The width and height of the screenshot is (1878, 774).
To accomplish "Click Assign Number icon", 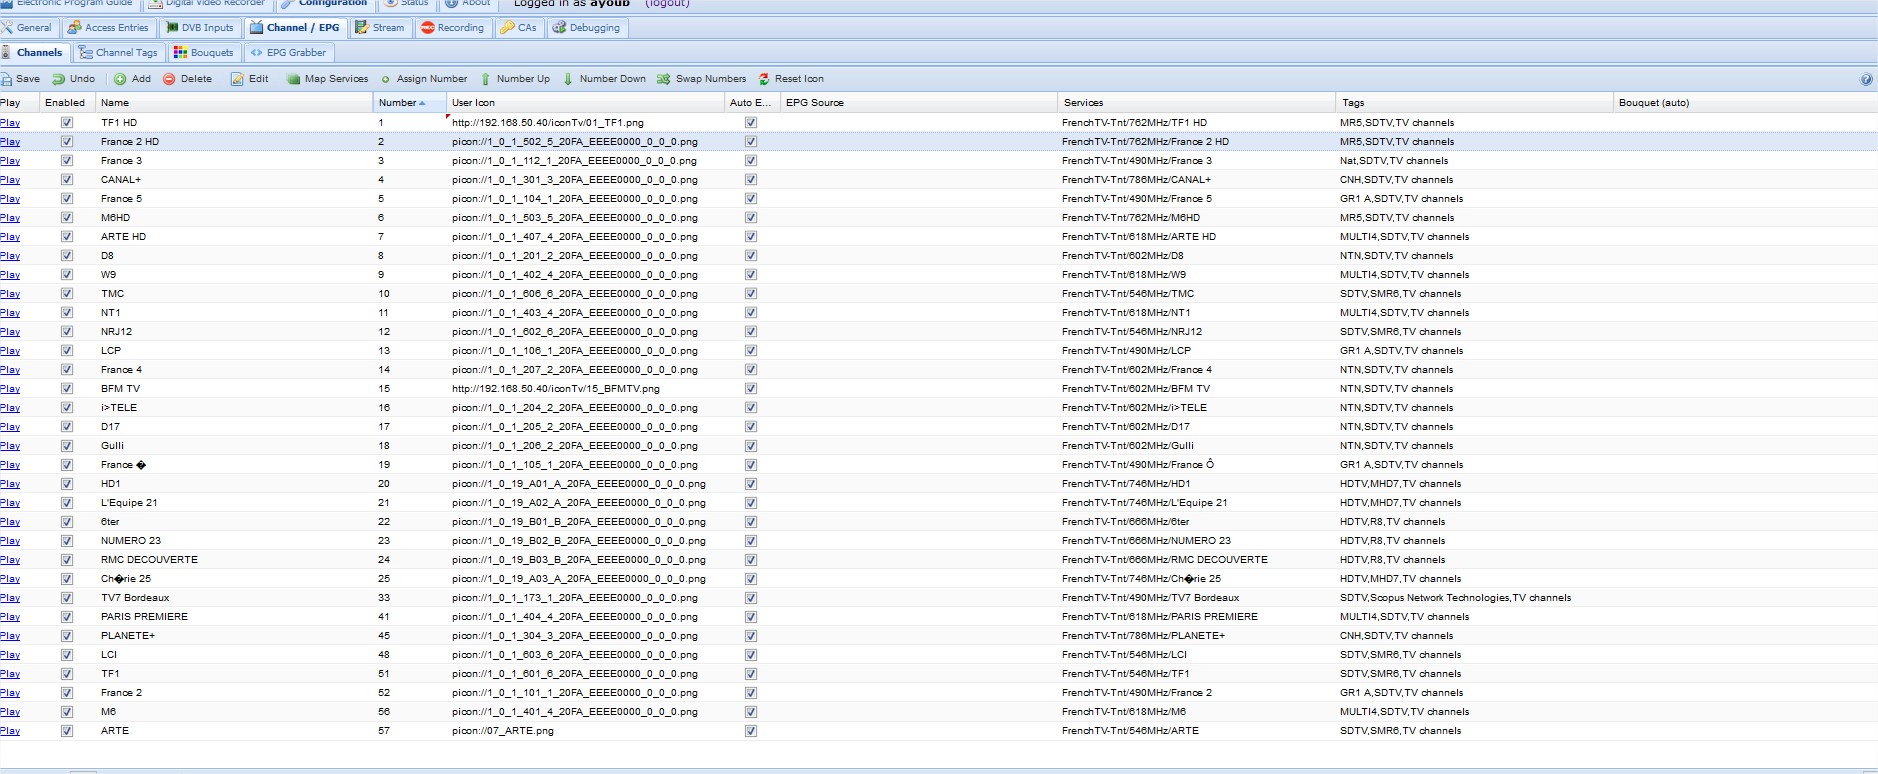I will (x=386, y=79).
